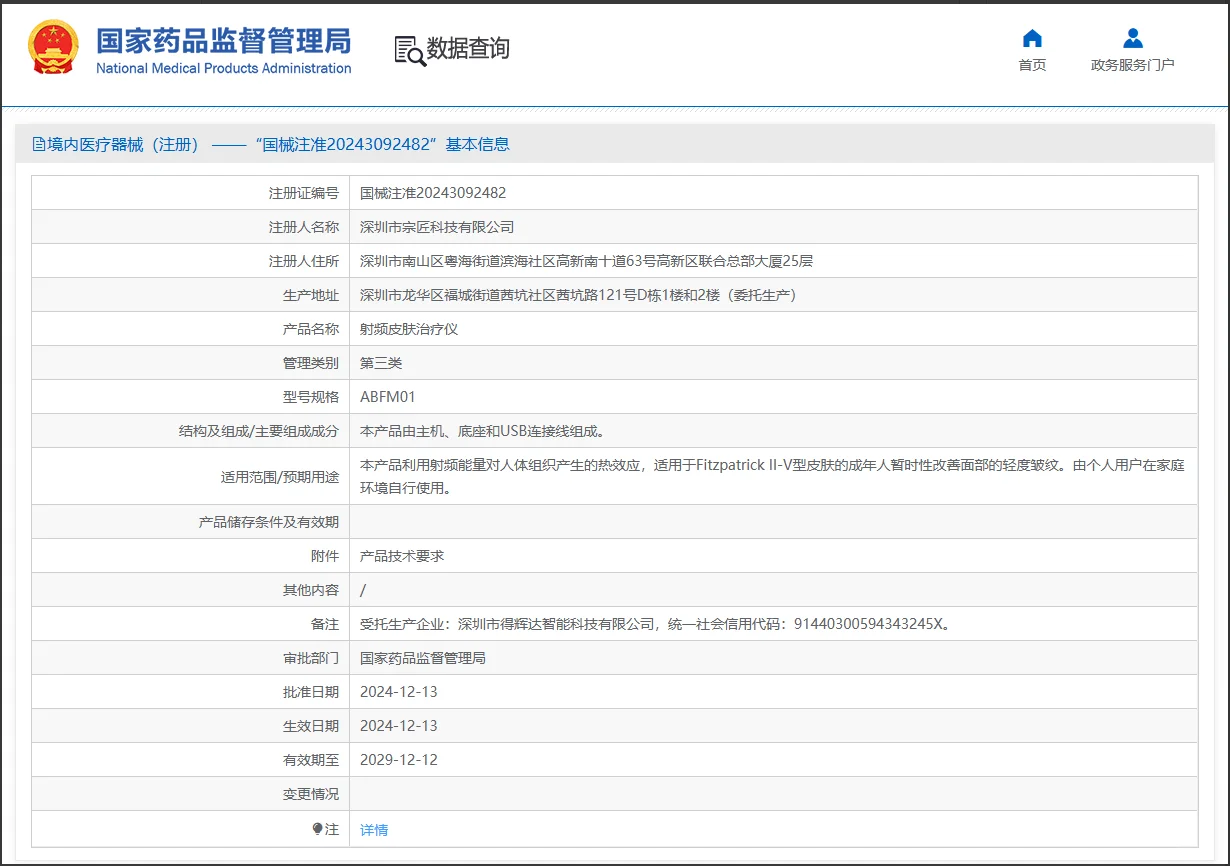Click the 首页 home icon

tap(1032, 38)
